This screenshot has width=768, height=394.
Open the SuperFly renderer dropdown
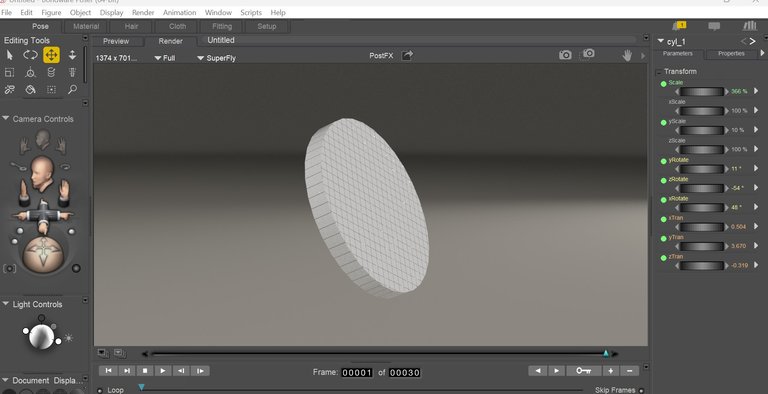point(216,58)
